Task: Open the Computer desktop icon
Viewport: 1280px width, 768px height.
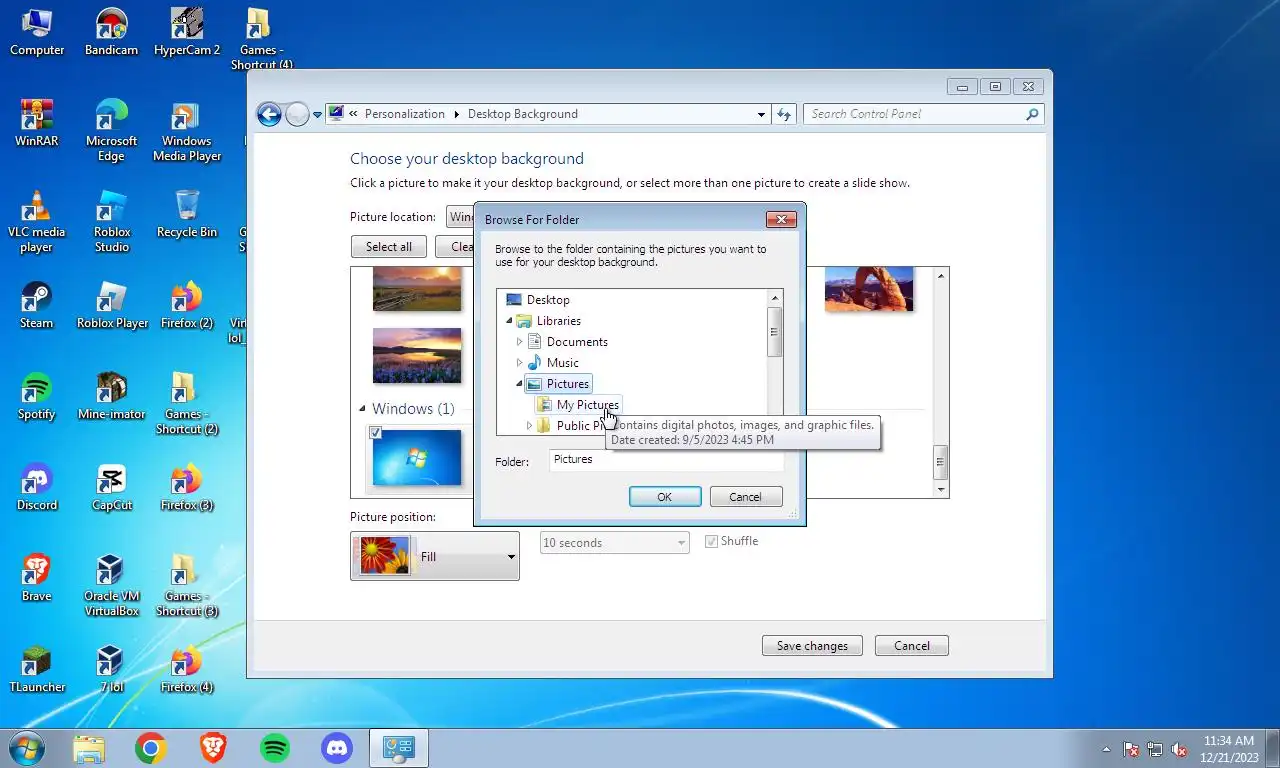Action: 37,32
